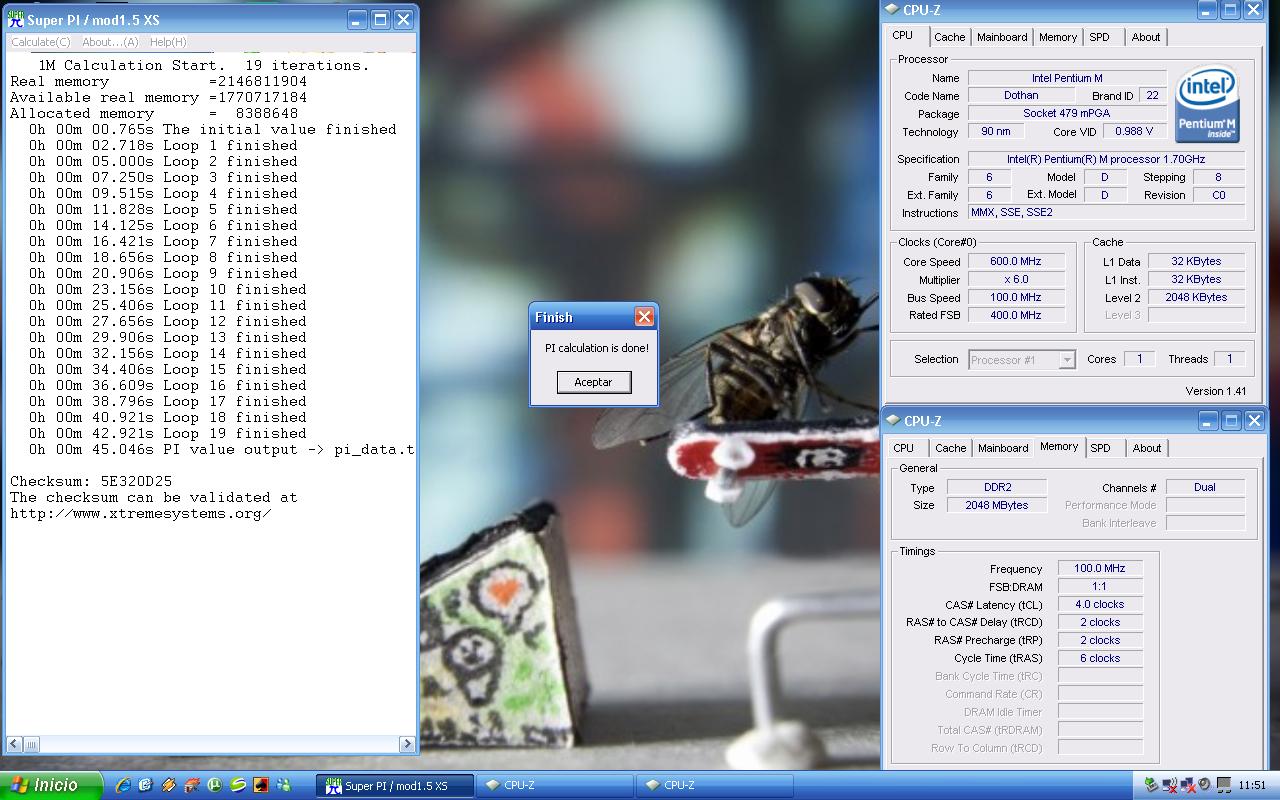The height and width of the screenshot is (800, 1280).
Task: Click the lower CPU-Z window title icon
Action: 892,421
